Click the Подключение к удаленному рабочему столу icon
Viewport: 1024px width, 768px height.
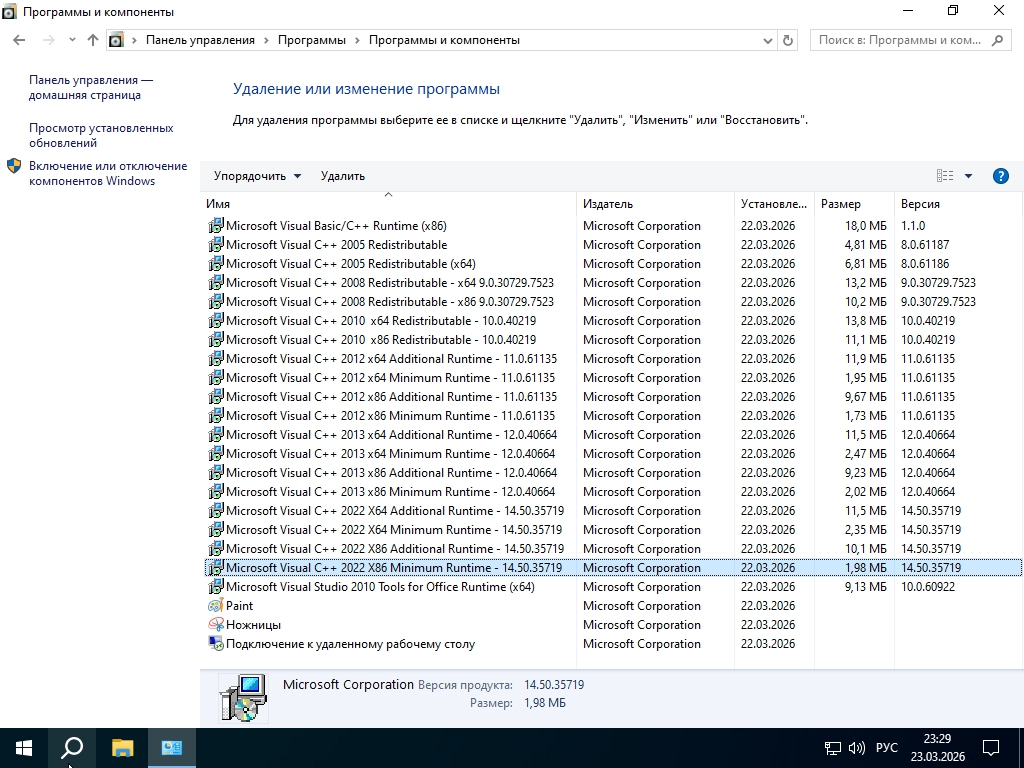[216, 643]
